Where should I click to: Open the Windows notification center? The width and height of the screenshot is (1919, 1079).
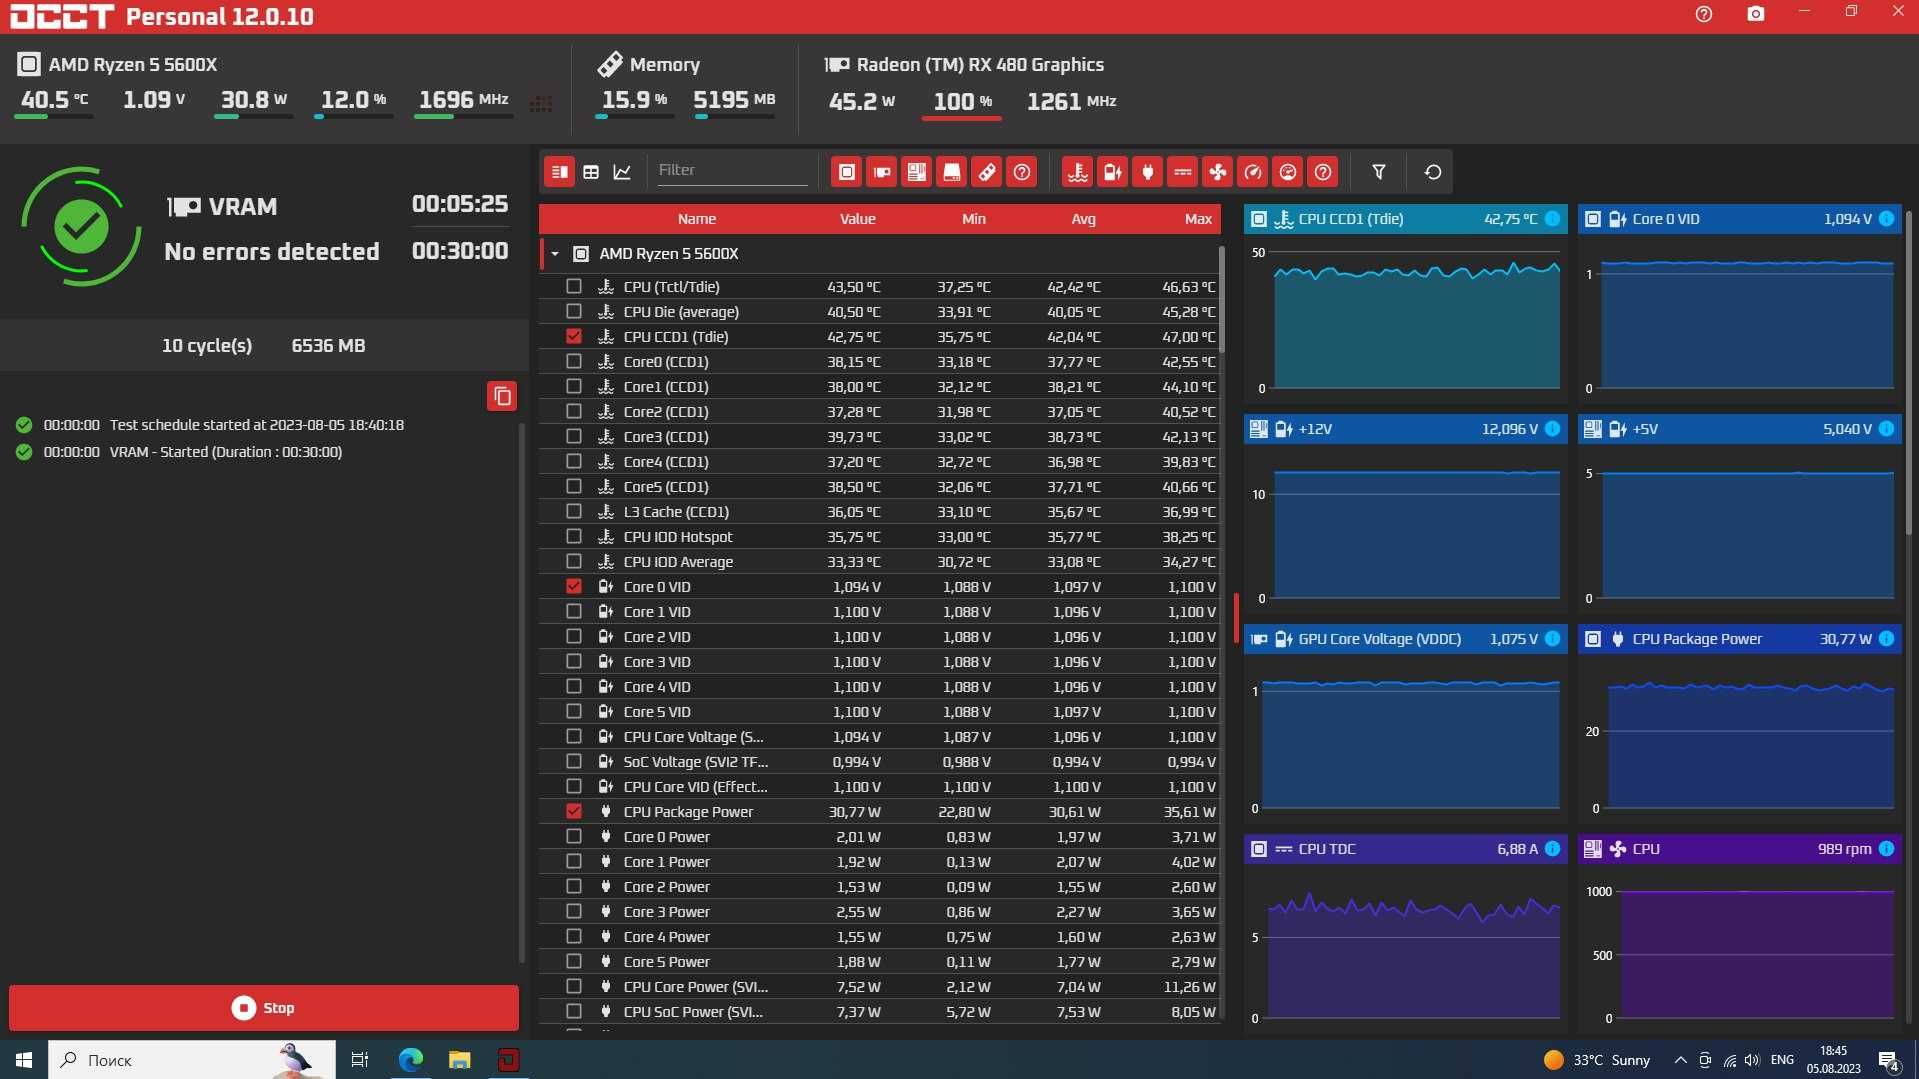[x=1889, y=1060]
